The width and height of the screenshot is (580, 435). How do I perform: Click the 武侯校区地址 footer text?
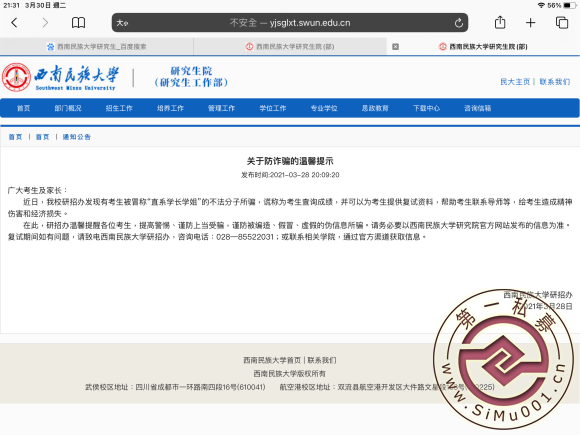(x=175, y=387)
